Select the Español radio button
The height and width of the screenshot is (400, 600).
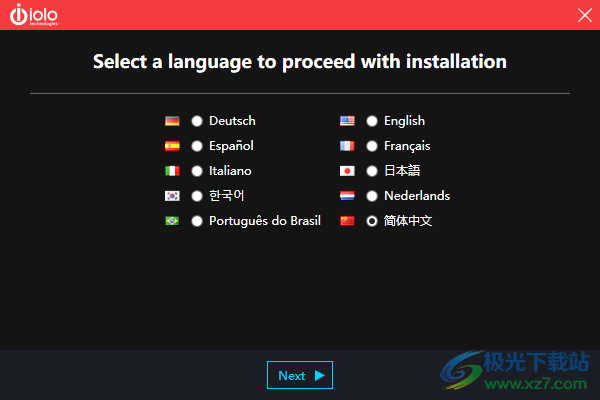(197, 146)
